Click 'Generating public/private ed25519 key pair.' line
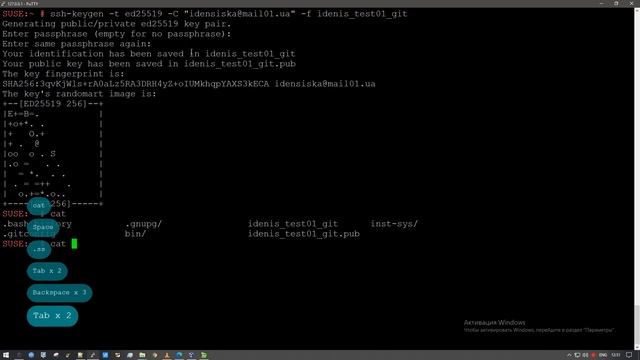 [117, 24]
